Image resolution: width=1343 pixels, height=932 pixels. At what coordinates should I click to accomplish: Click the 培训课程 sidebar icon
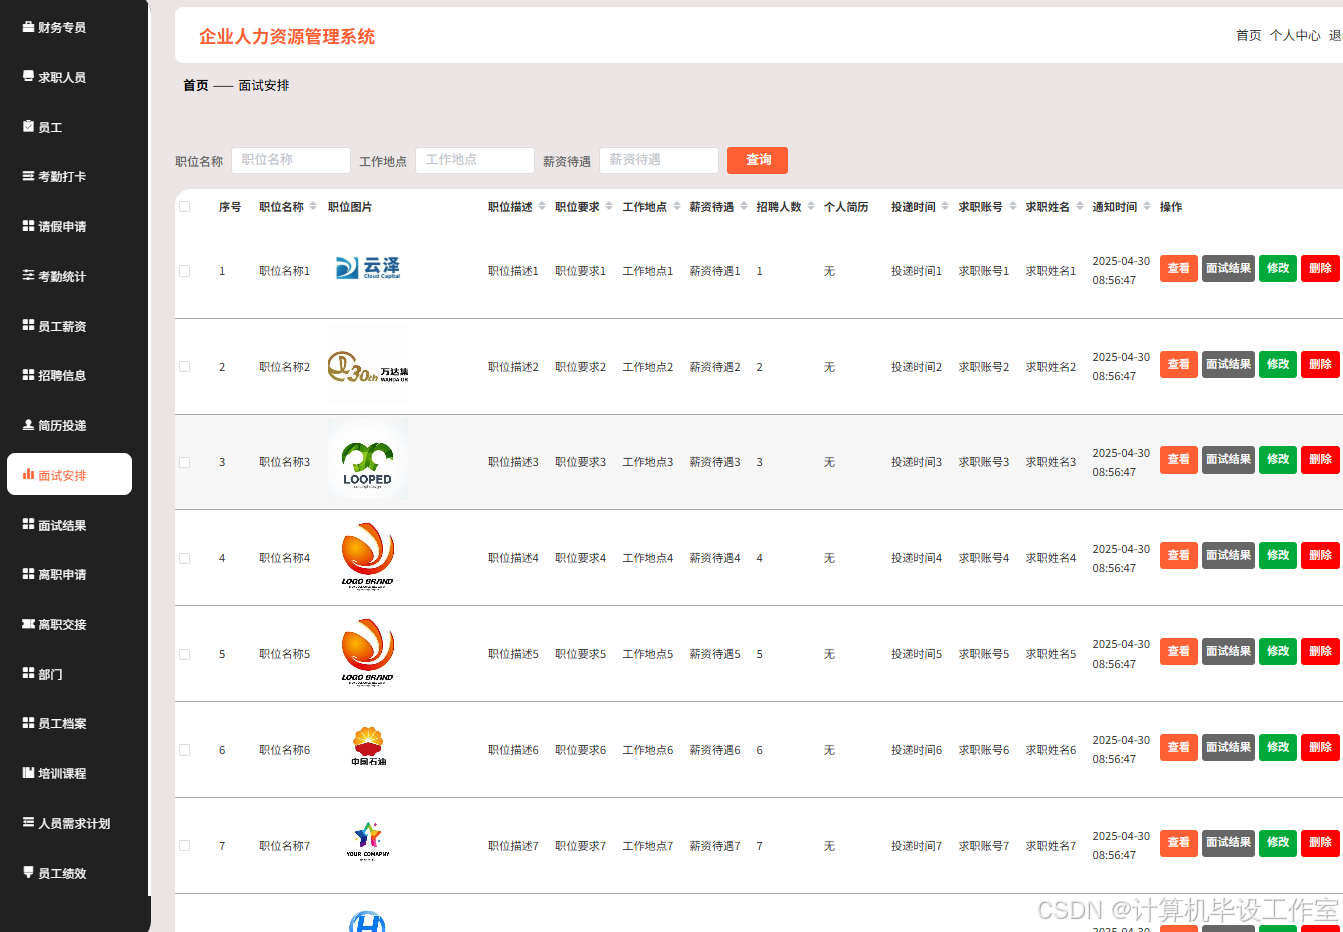click(x=28, y=773)
